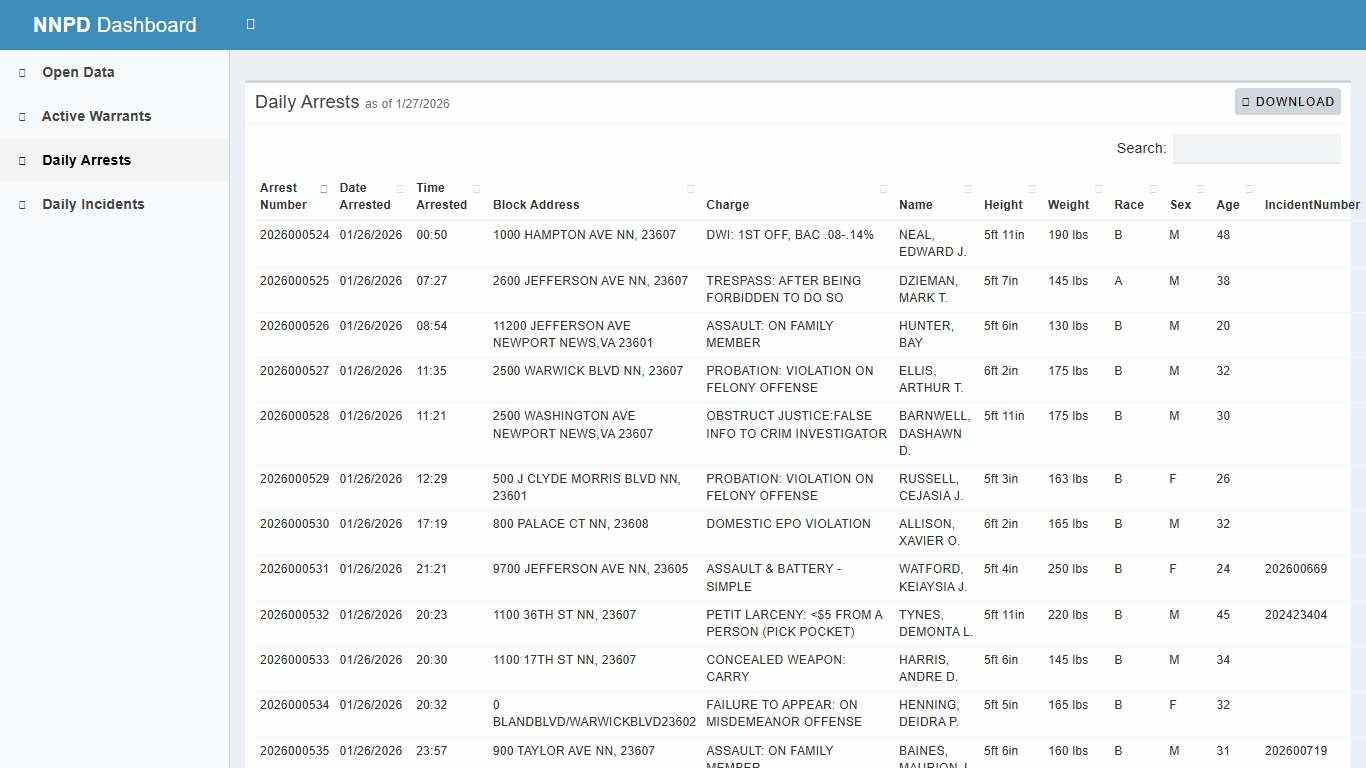Viewport: 1366px width, 768px height.
Task: Click the Daily Incidents sidebar icon
Action: (x=22, y=204)
